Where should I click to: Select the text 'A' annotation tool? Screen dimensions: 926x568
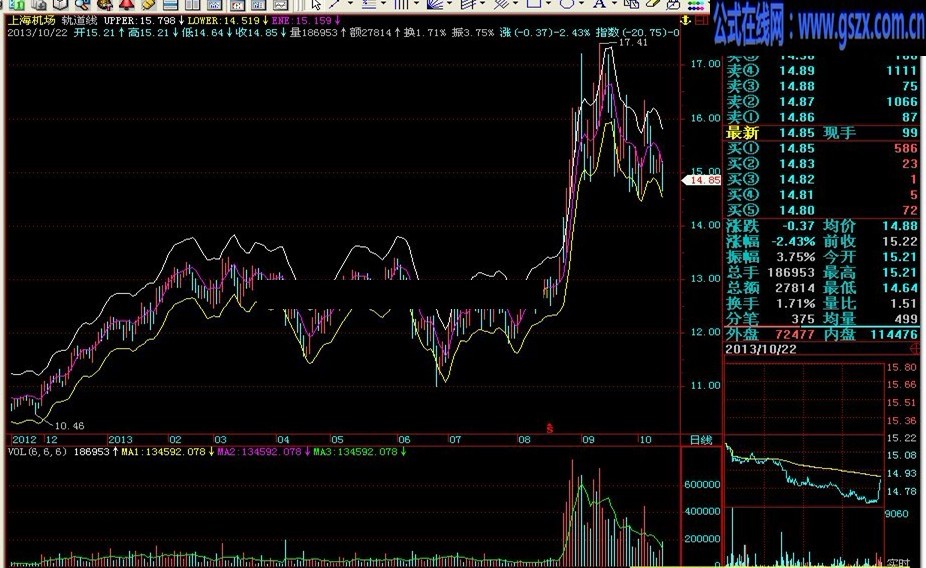tap(599, 4)
